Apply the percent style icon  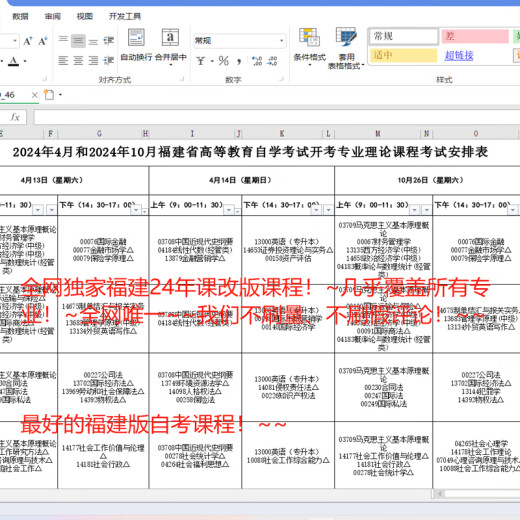click(224, 61)
